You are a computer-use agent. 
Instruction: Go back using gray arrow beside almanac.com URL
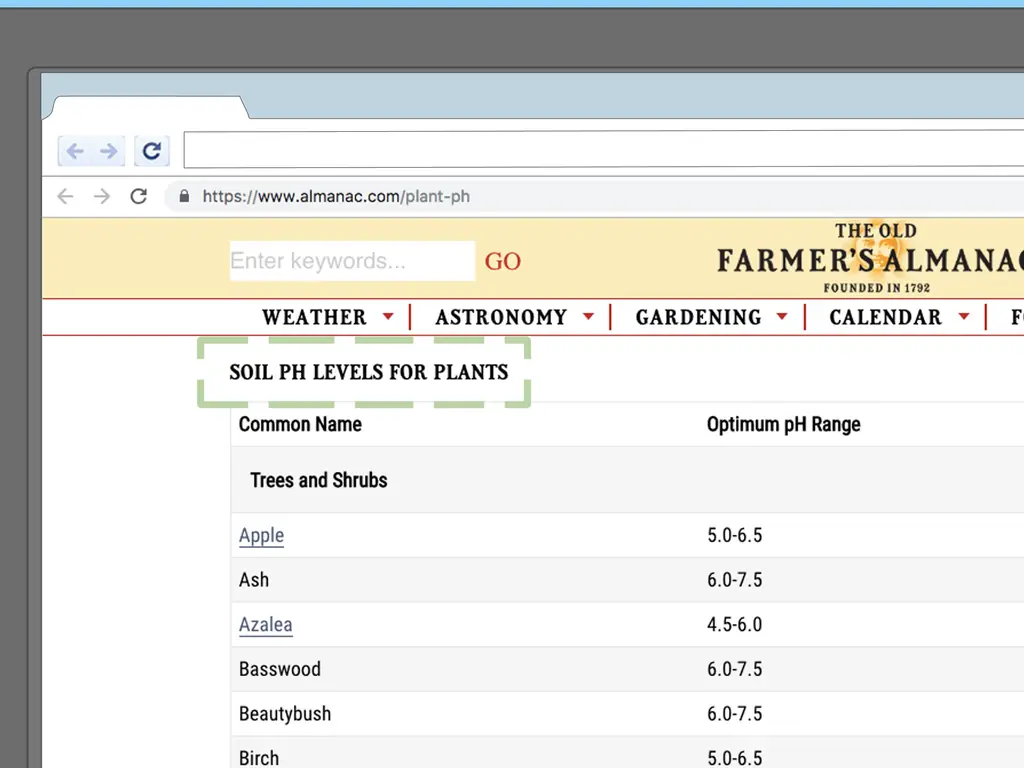66,197
